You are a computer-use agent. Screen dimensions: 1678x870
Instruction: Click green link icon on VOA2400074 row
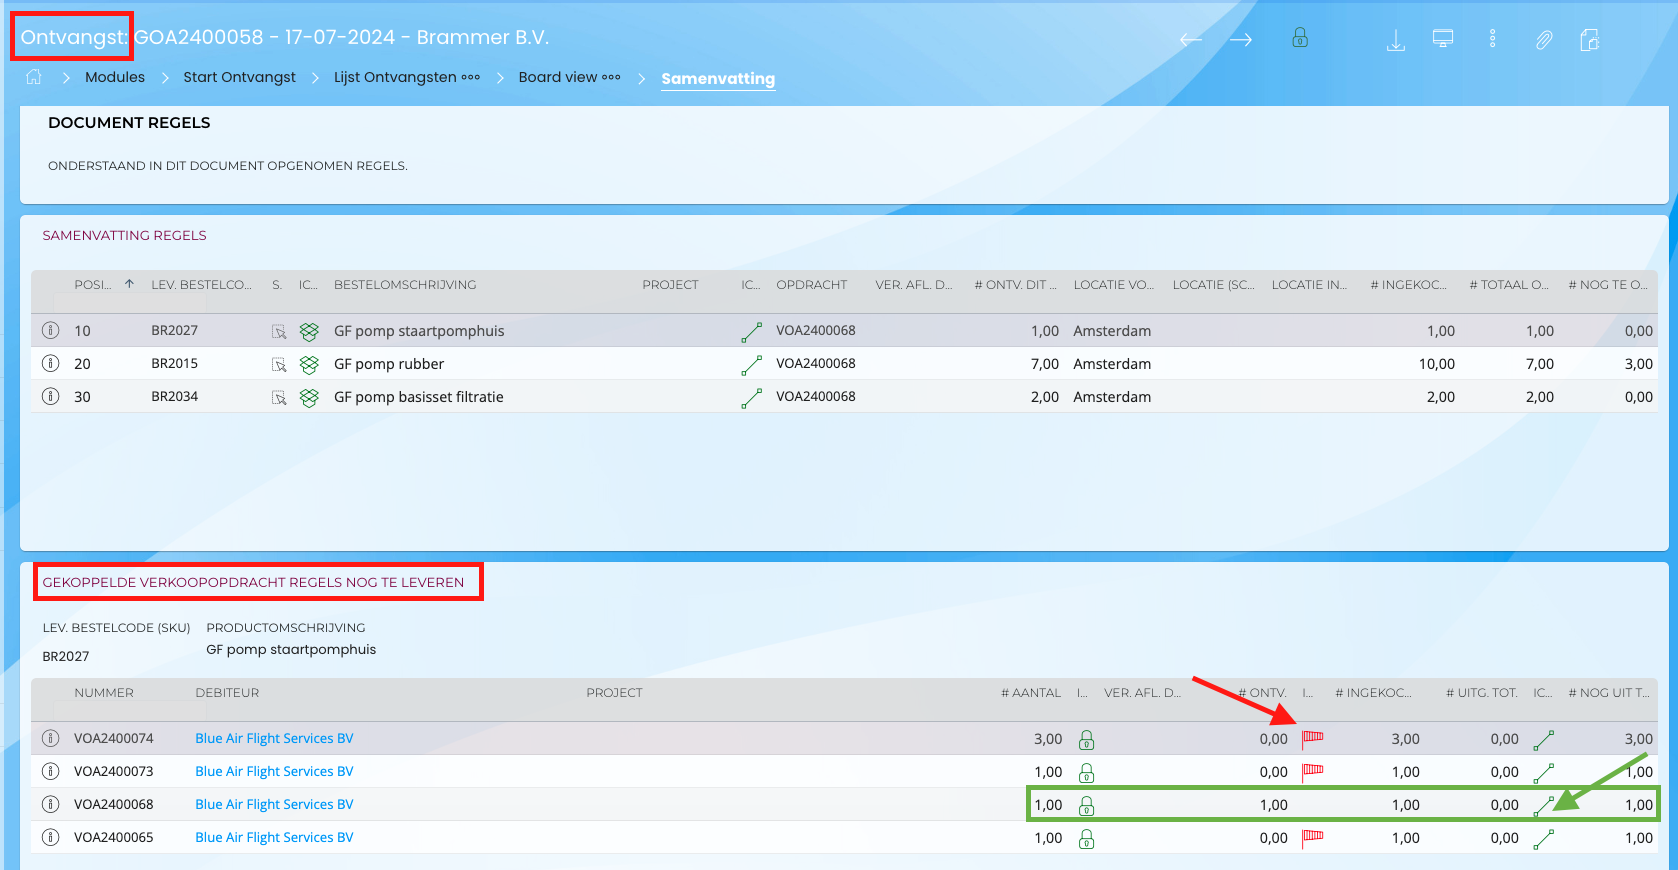(x=1543, y=740)
